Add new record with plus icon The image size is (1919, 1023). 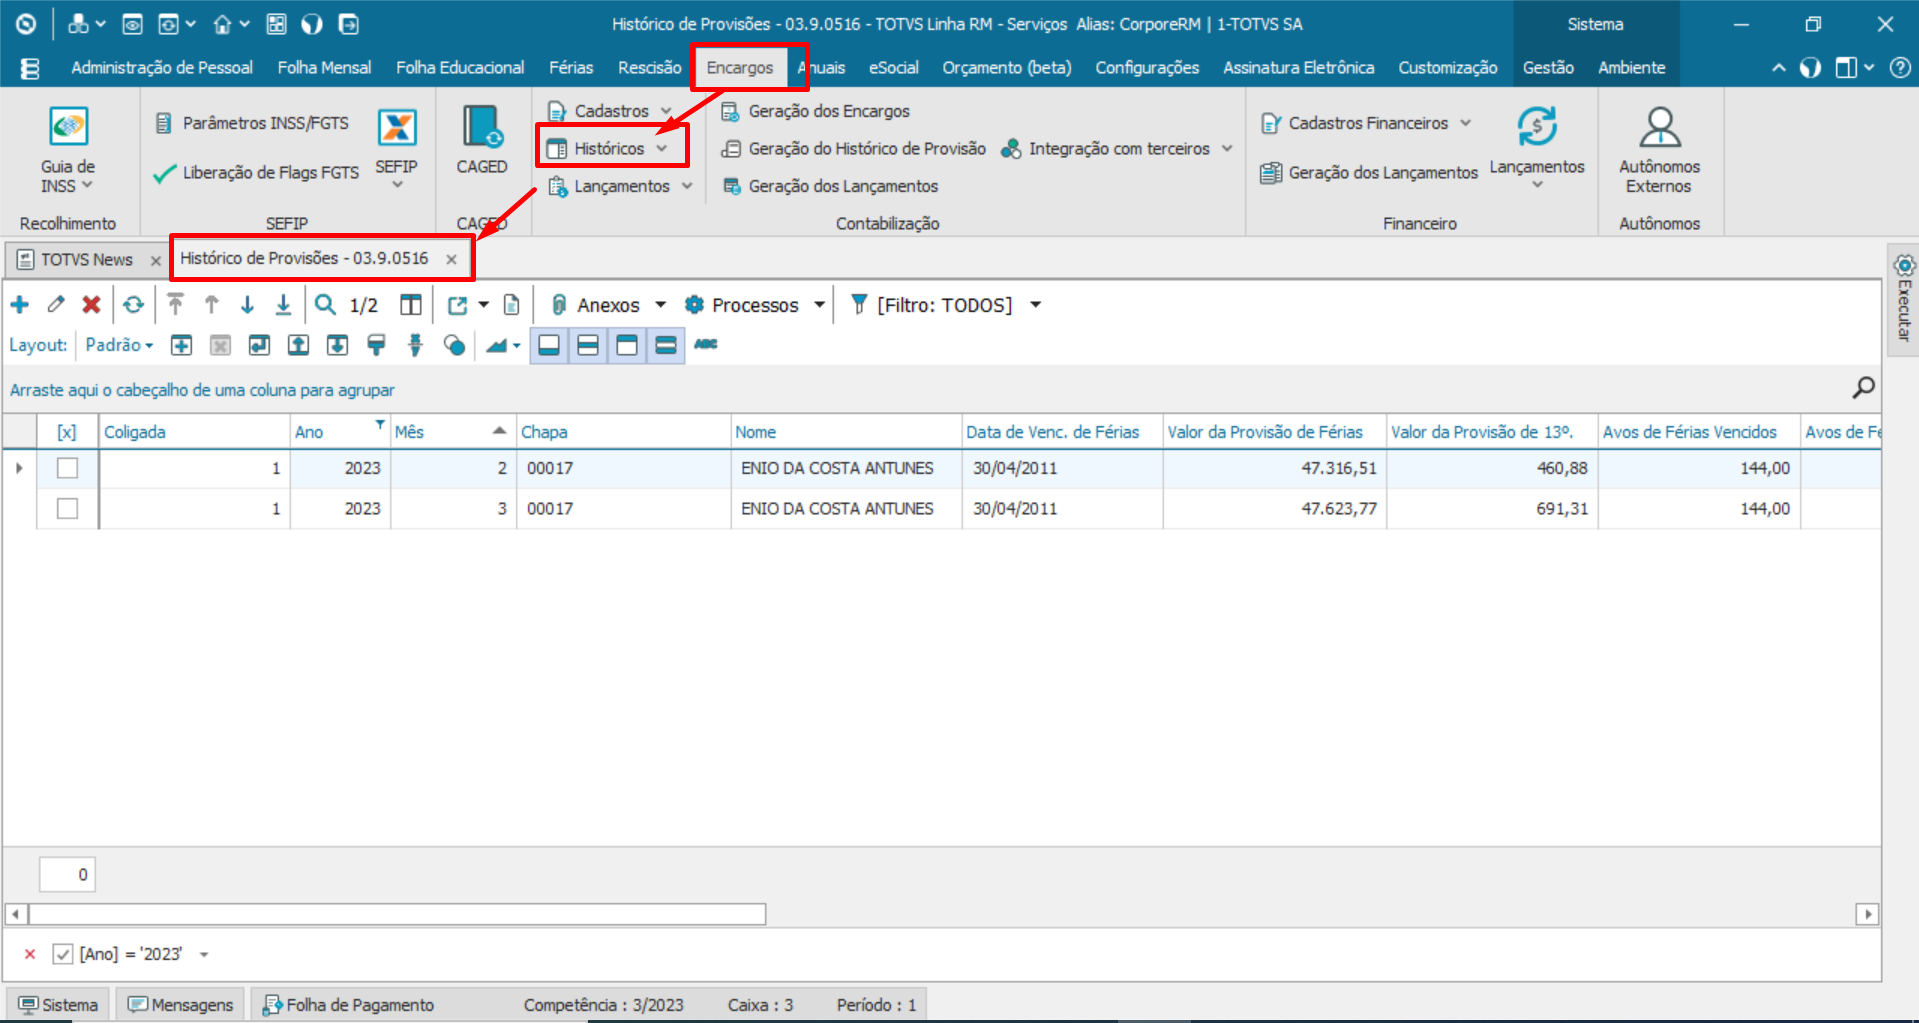point(20,305)
